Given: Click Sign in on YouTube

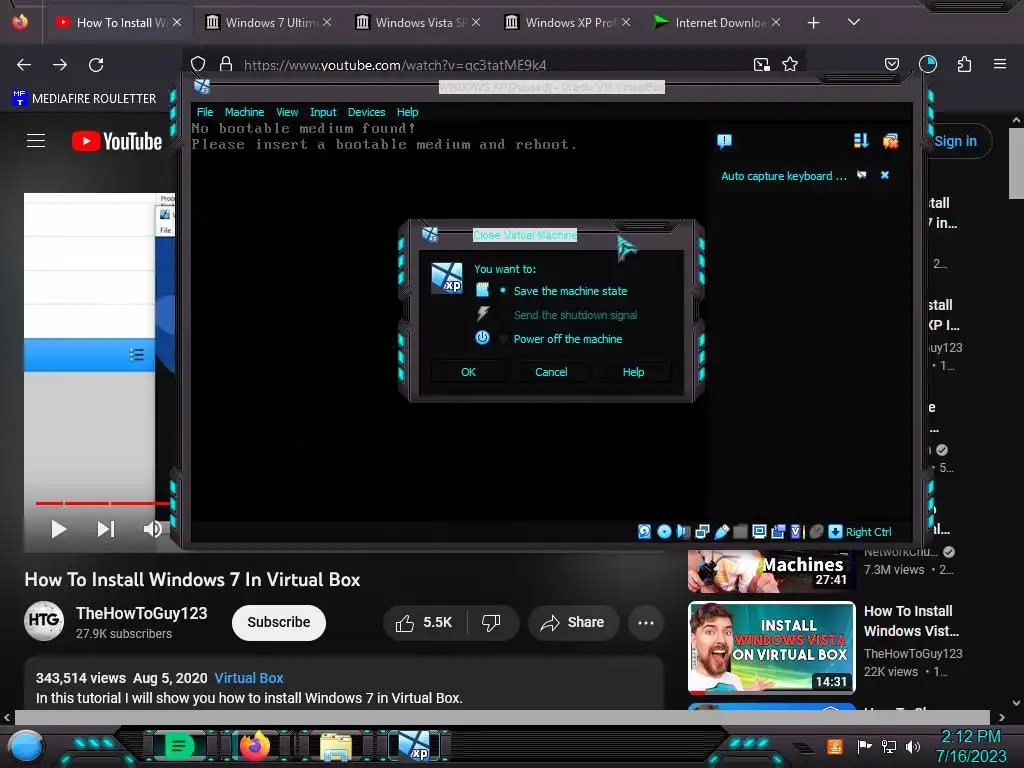Looking at the screenshot, I should tap(955, 141).
